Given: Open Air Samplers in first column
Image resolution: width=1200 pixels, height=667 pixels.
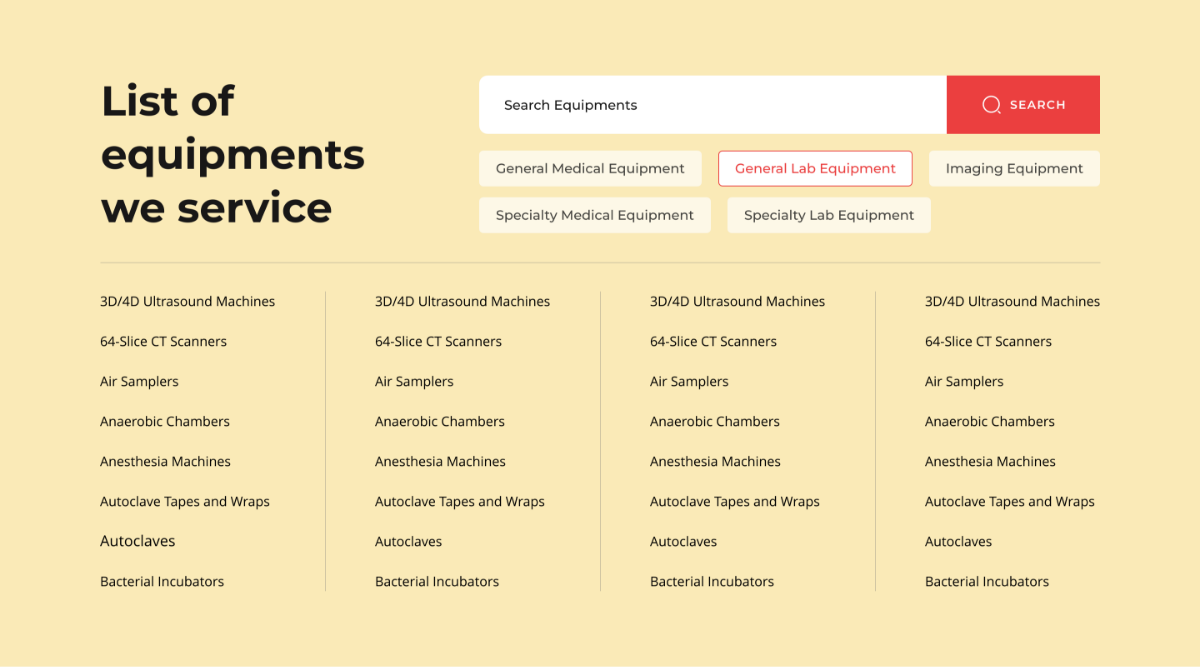Looking at the screenshot, I should tap(139, 382).
